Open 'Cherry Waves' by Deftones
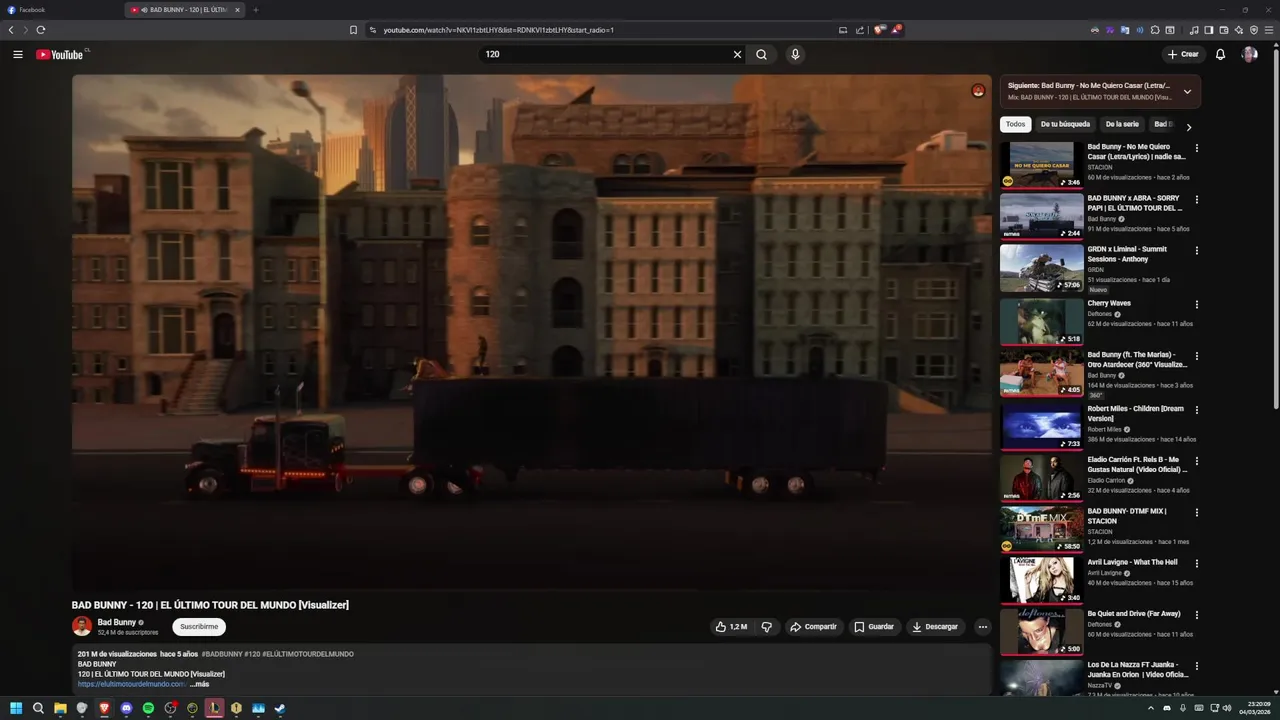Viewport: 1280px width, 720px height. [x=1109, y=303]
